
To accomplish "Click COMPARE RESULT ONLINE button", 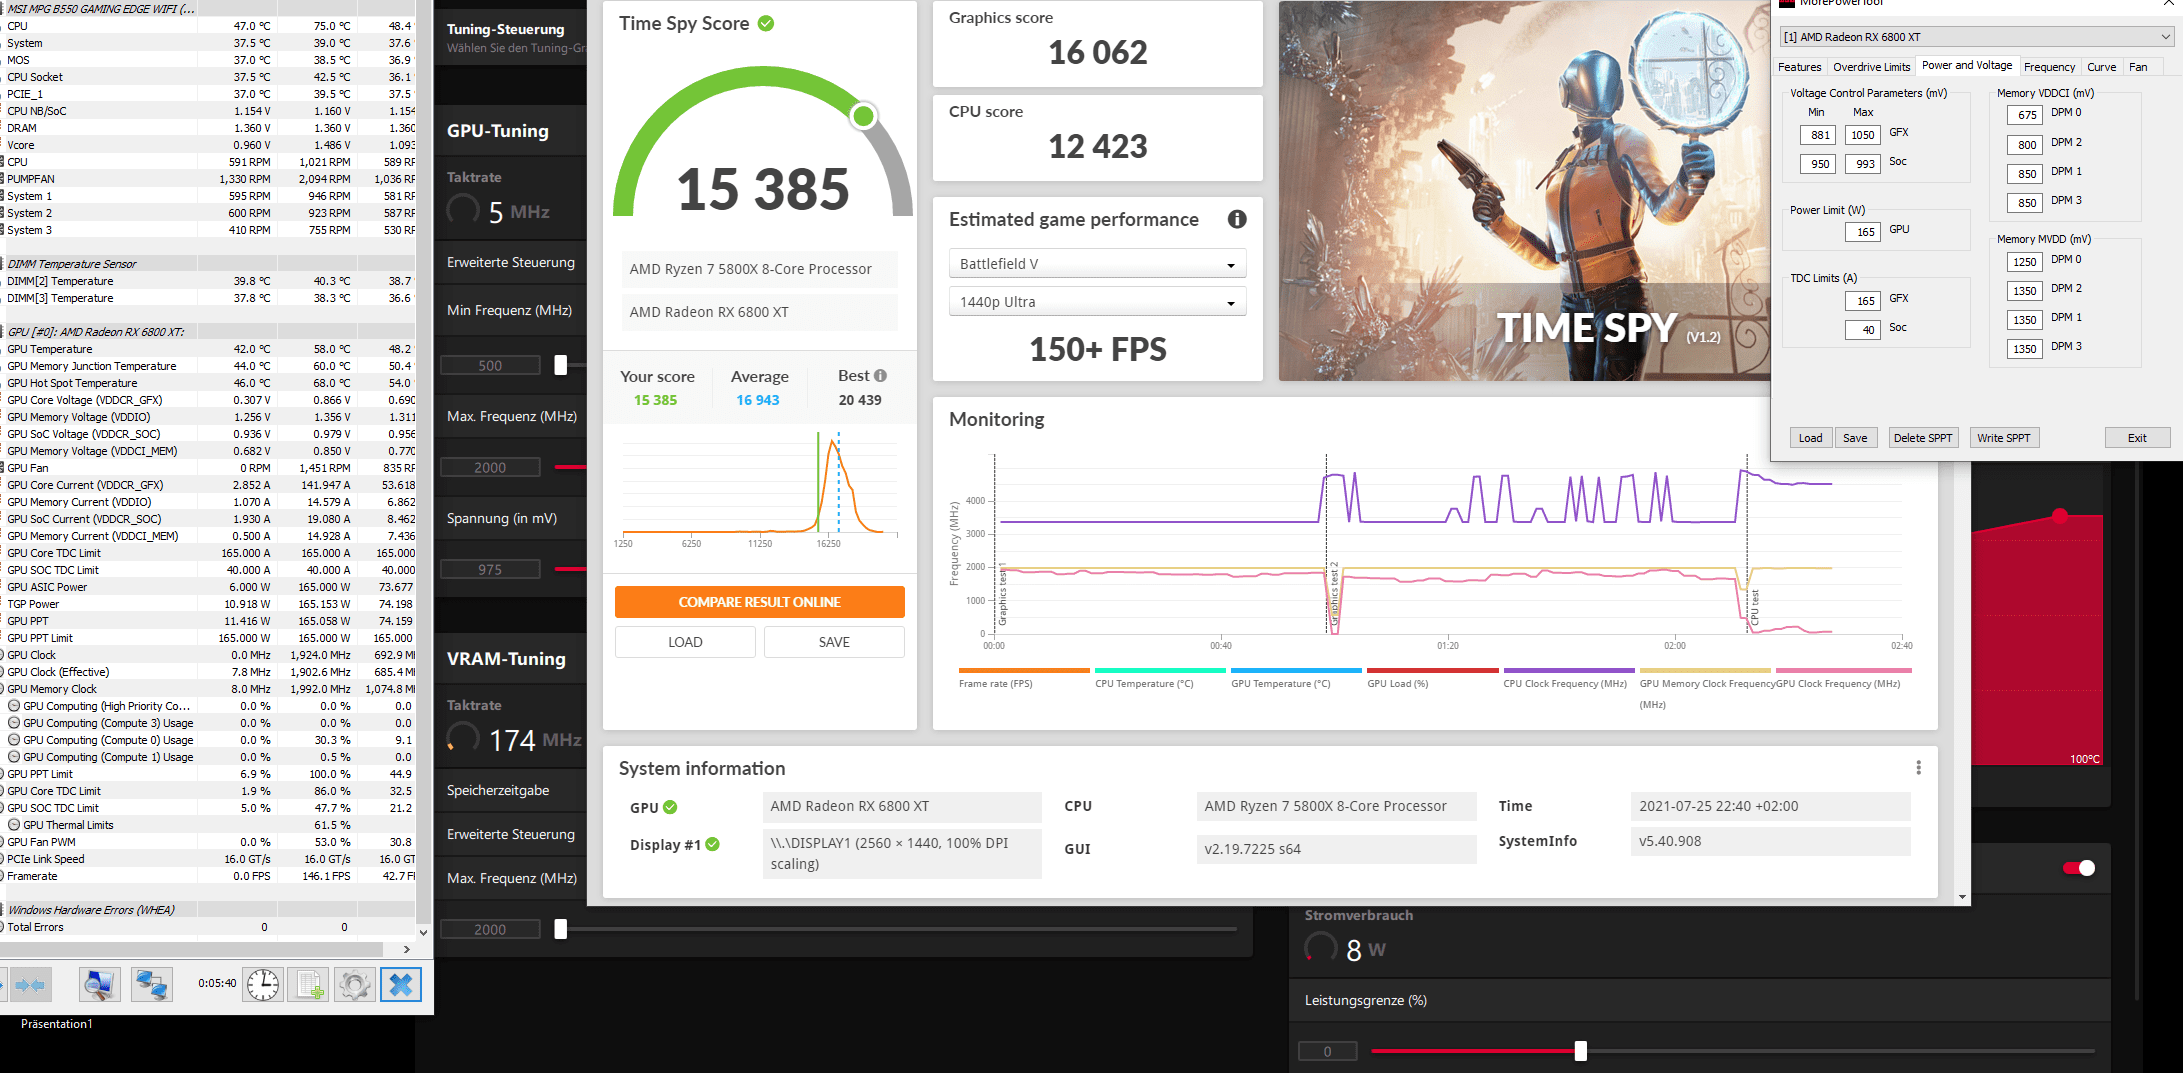I will (x=759, y=602).
